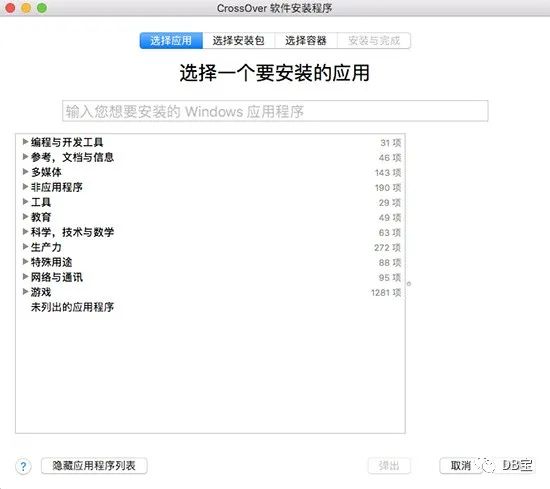The image size is (550, 489).
Task: Switch to the 选择安装包 tab
Action: [239, 41]
